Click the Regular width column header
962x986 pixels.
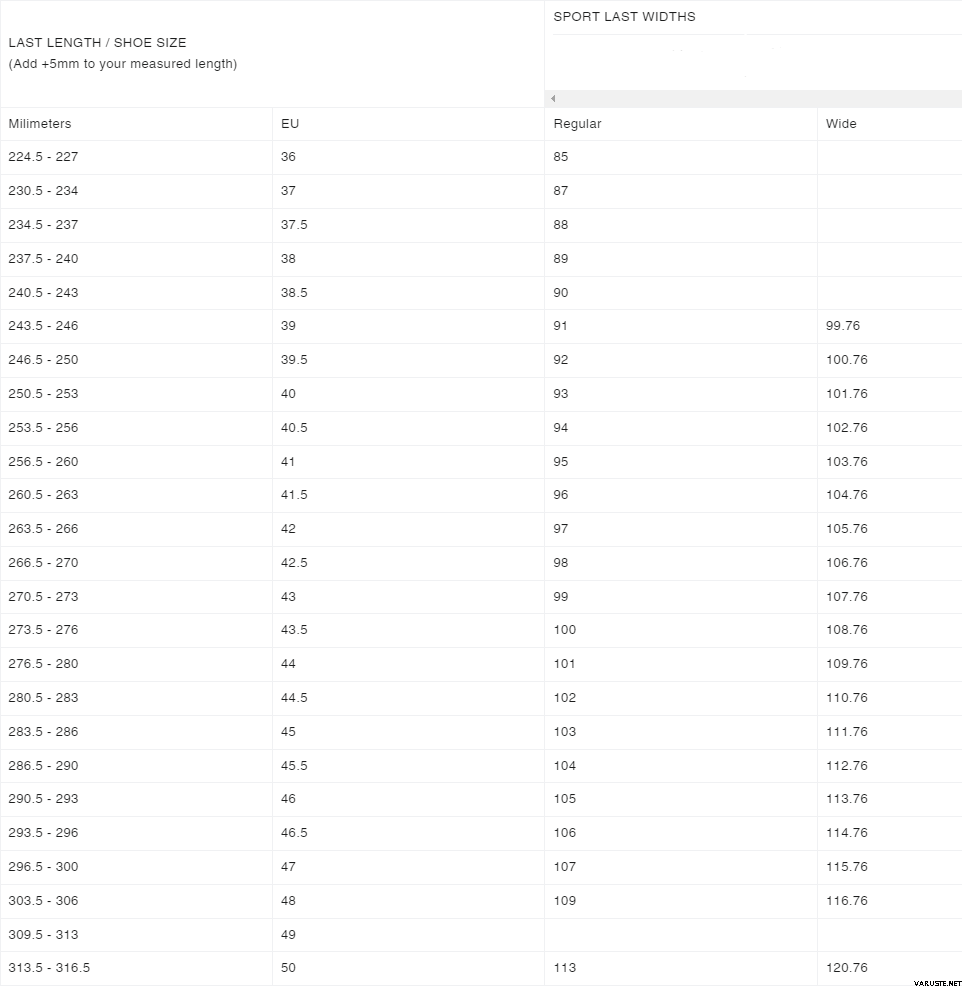[578, 124]
